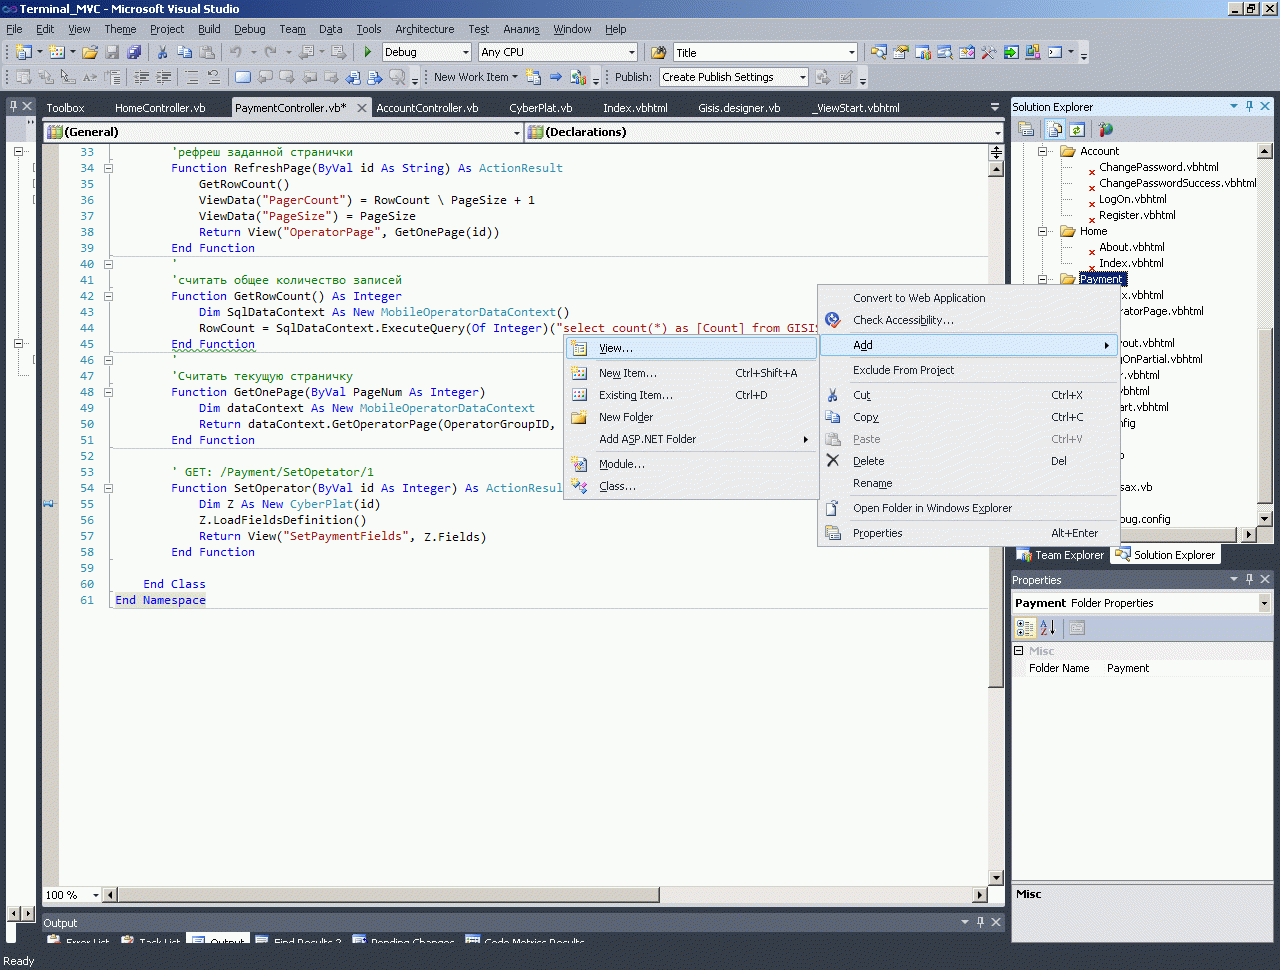Open the Debug configuration dropdown
Viewport: 1280px width, 970px height.
pos(465,52)
